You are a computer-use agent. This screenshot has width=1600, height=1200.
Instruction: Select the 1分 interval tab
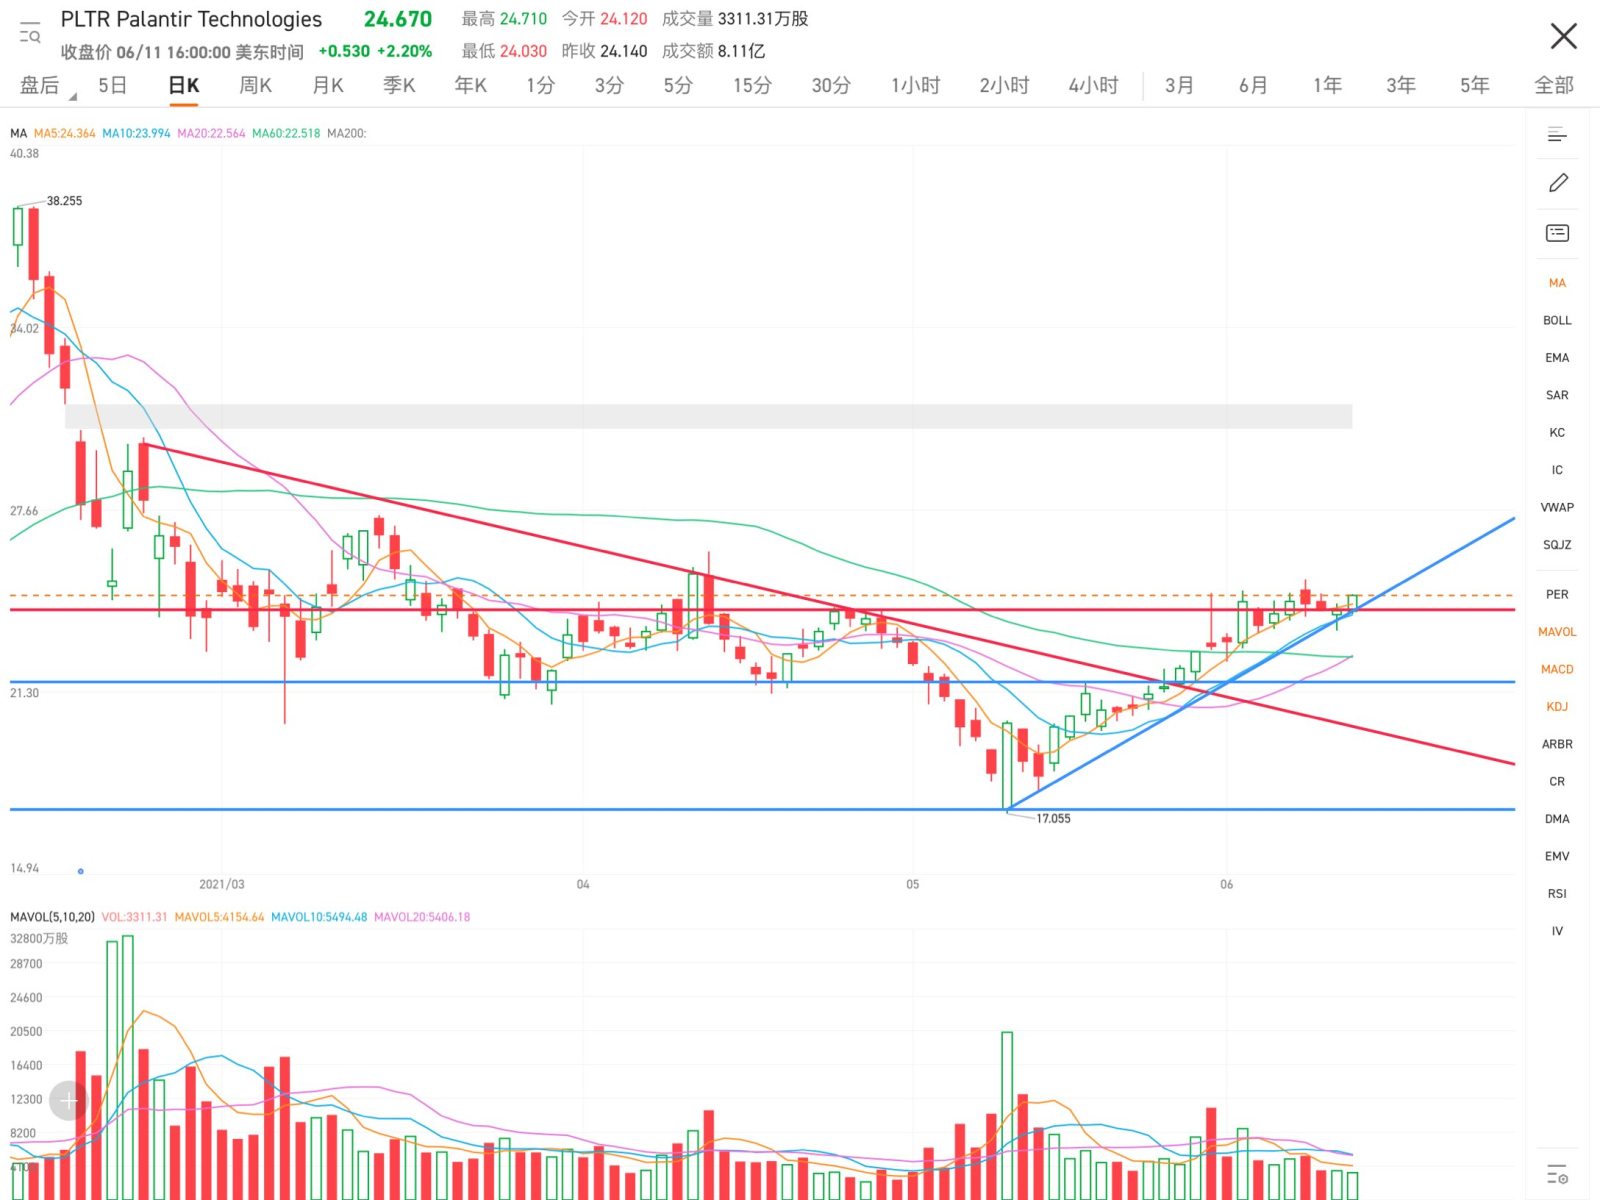point(540,86)
